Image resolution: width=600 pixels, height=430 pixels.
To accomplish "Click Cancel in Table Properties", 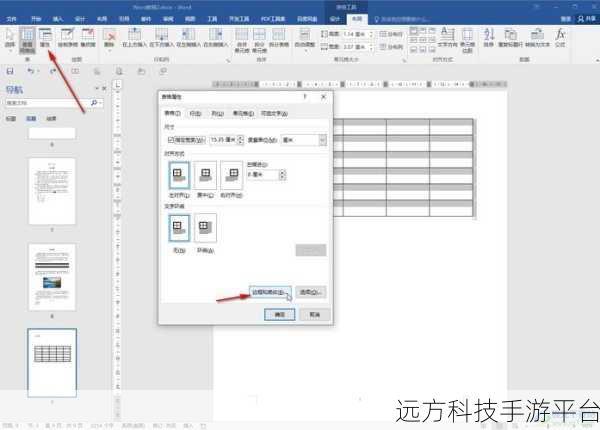I will tap(315, 314).
